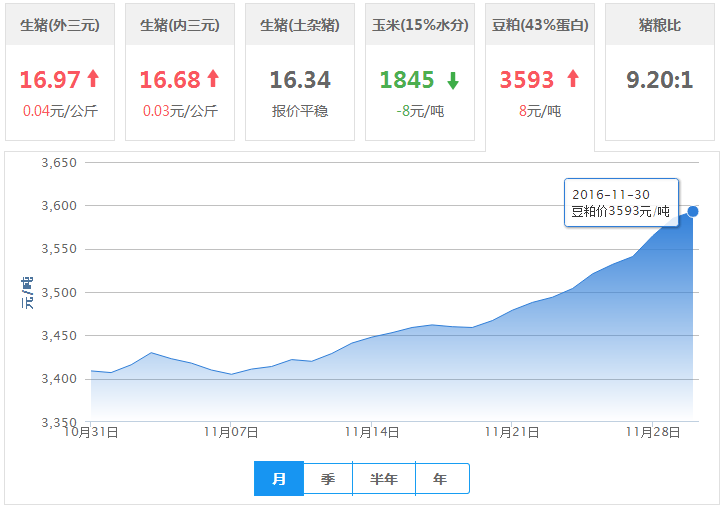
Task: Select the 玉米(15%水分) price tab
Action: [420, 72]
